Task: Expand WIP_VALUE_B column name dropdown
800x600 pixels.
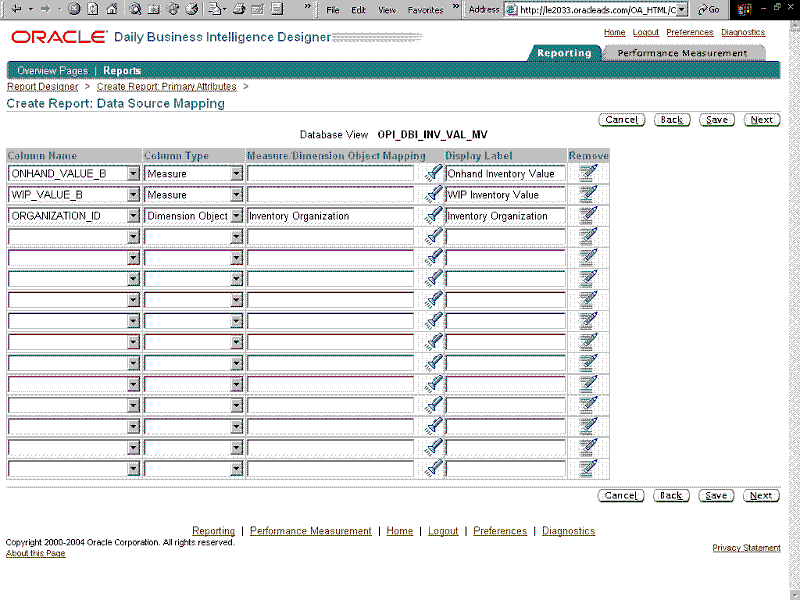Action: pos(133,195)
